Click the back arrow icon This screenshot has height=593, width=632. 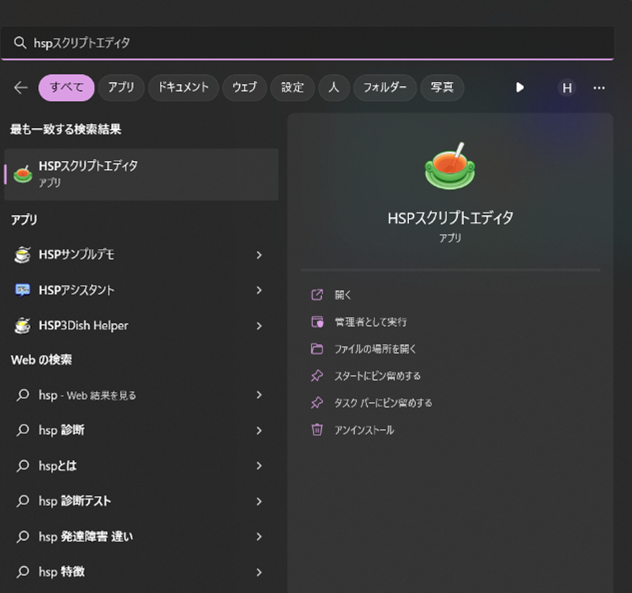pos(21,88)
